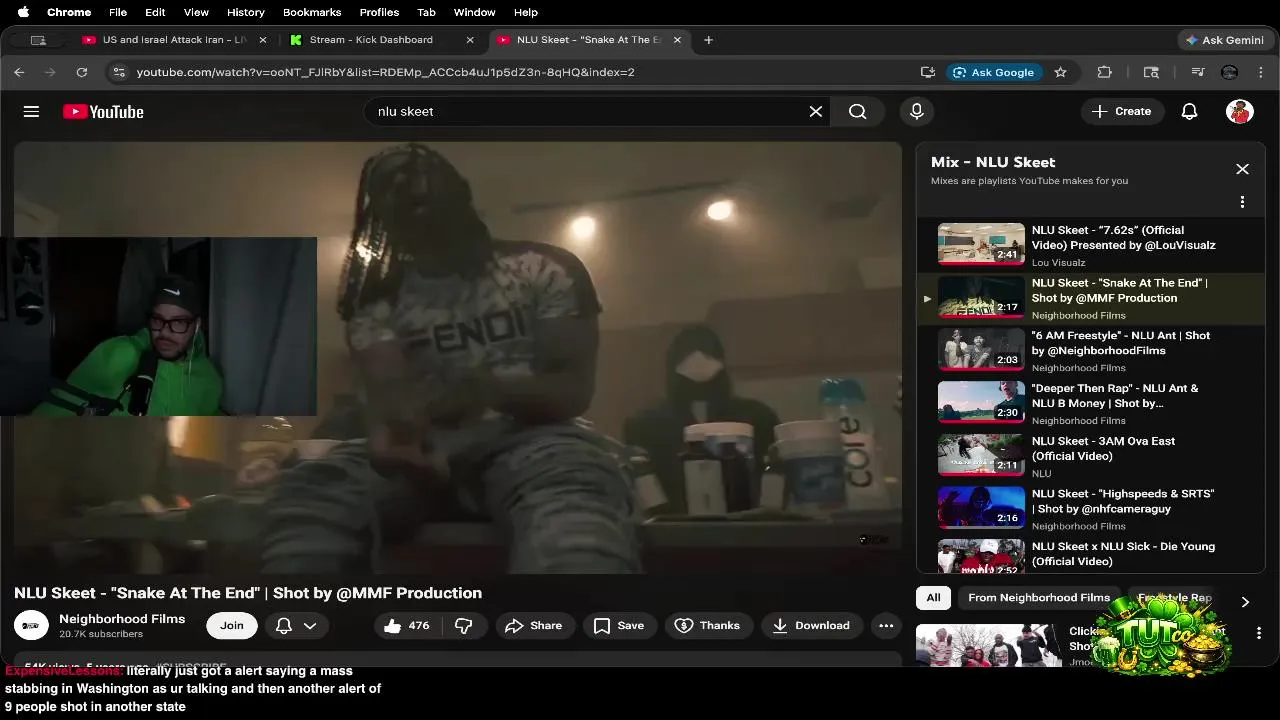Open more actions under the video
This screenshot has height=720, width=1280.
tap(886, 625)
